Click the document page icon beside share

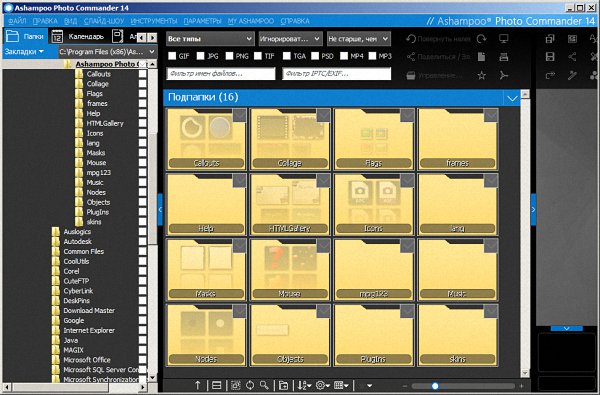click(481, 57)
